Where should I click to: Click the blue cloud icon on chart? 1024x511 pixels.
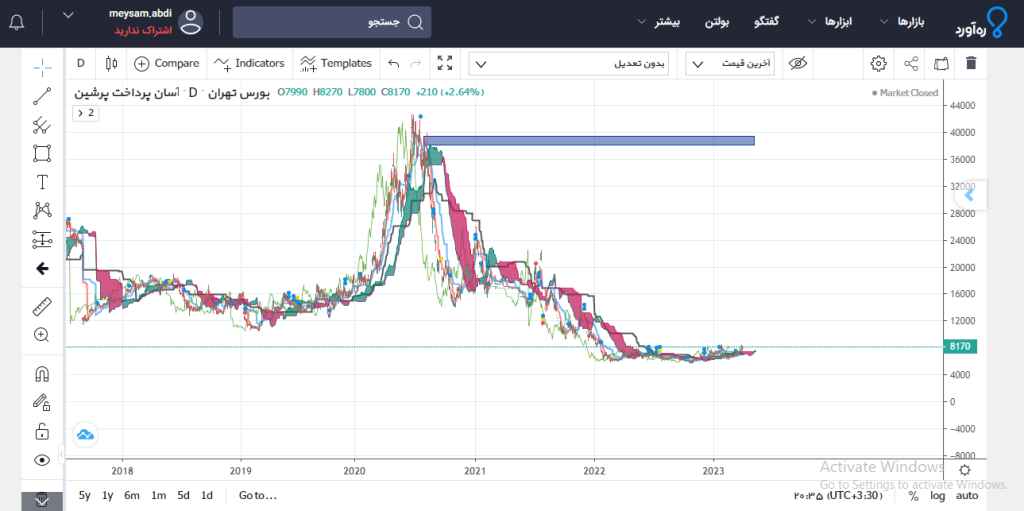[x=85, y=434]
